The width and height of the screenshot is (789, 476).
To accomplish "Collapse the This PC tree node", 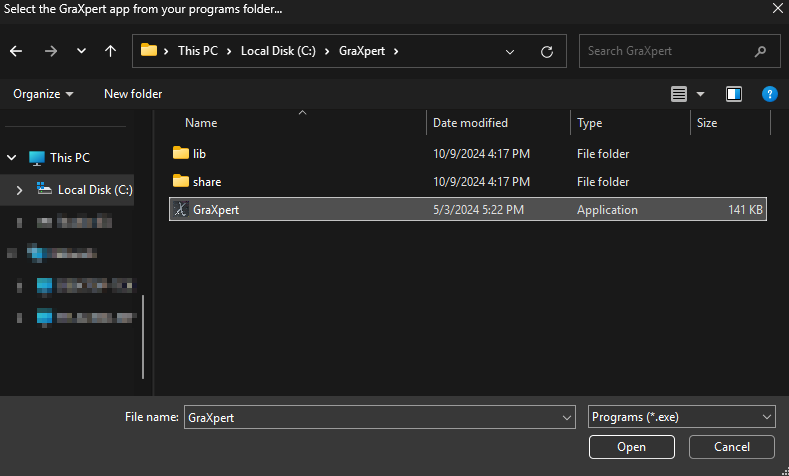I will (x=12, y=158).
